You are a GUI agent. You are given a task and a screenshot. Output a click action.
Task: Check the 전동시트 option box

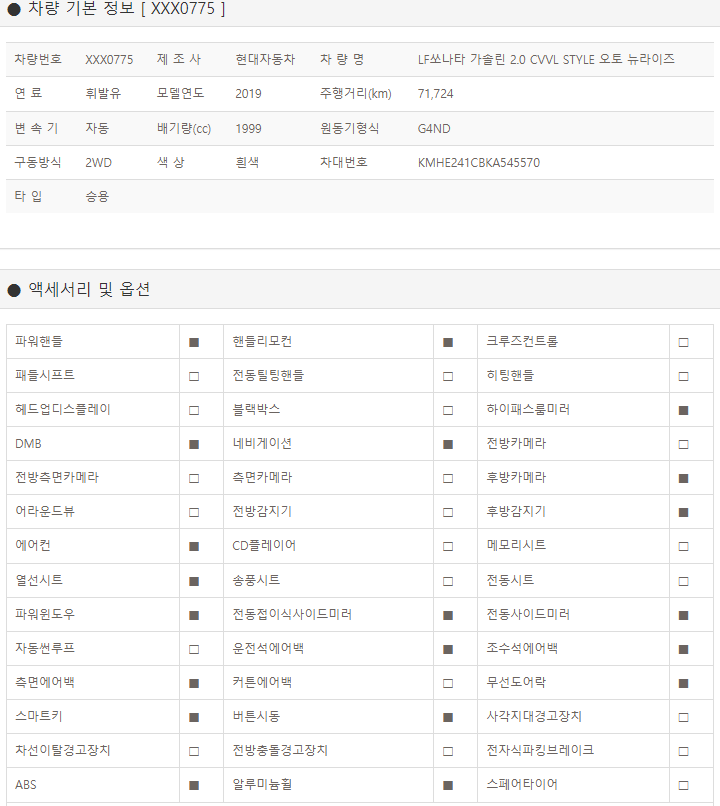[x=684, y=581]
